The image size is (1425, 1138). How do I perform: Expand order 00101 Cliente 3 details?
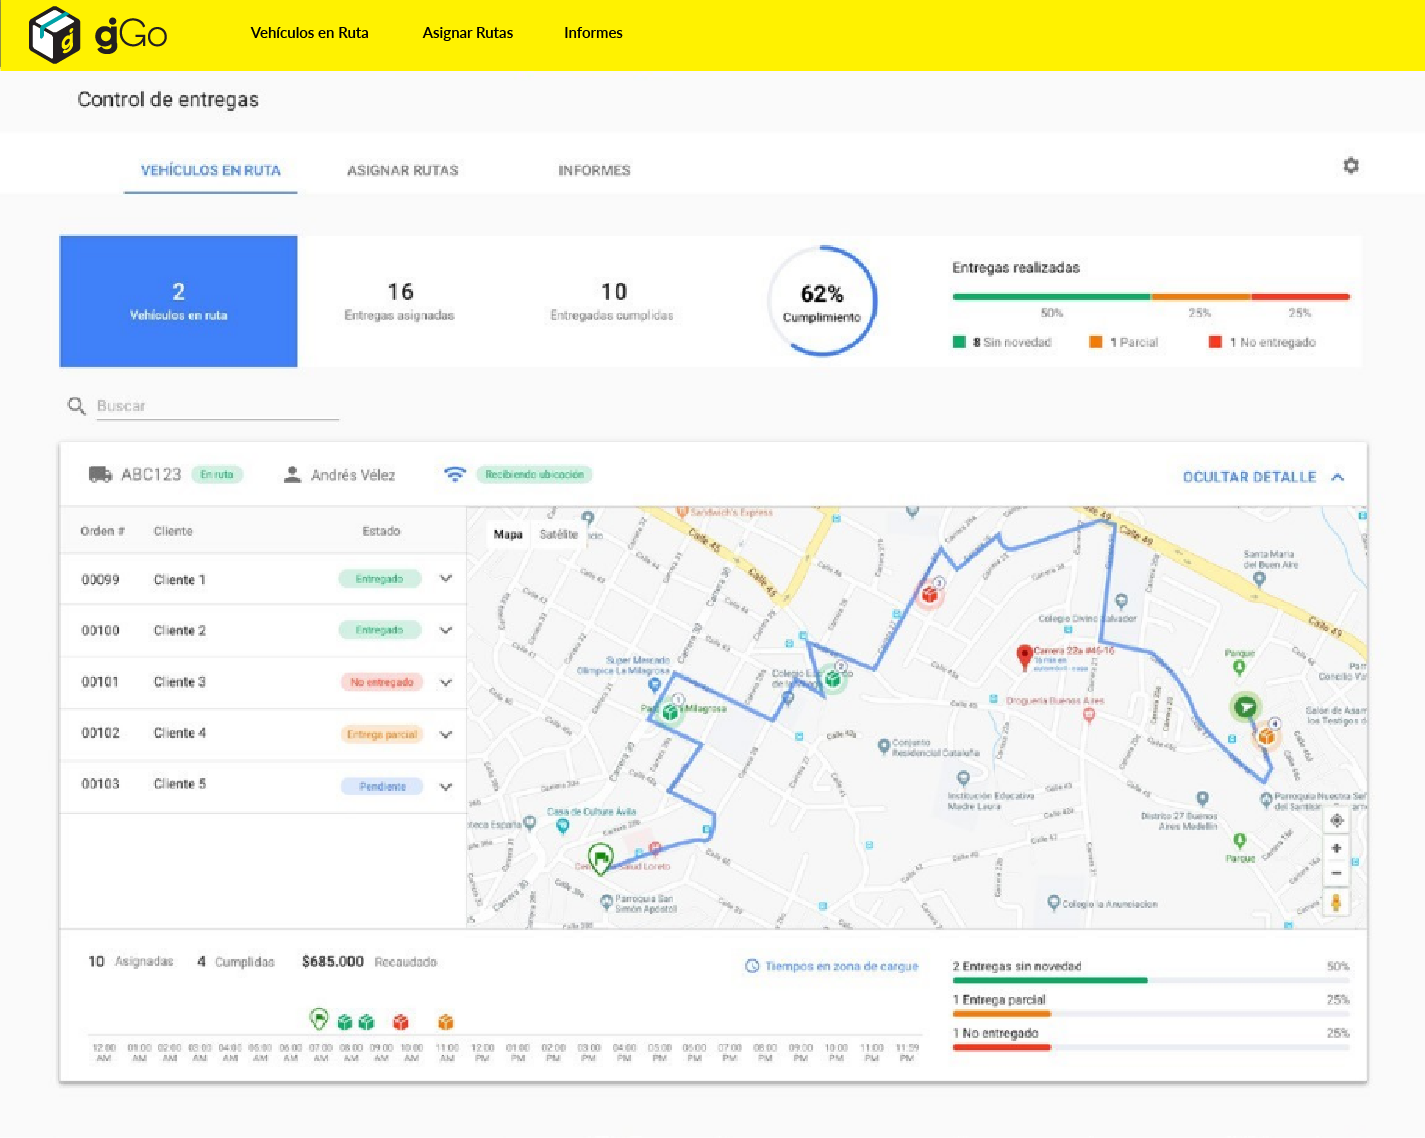coord(446,682)
